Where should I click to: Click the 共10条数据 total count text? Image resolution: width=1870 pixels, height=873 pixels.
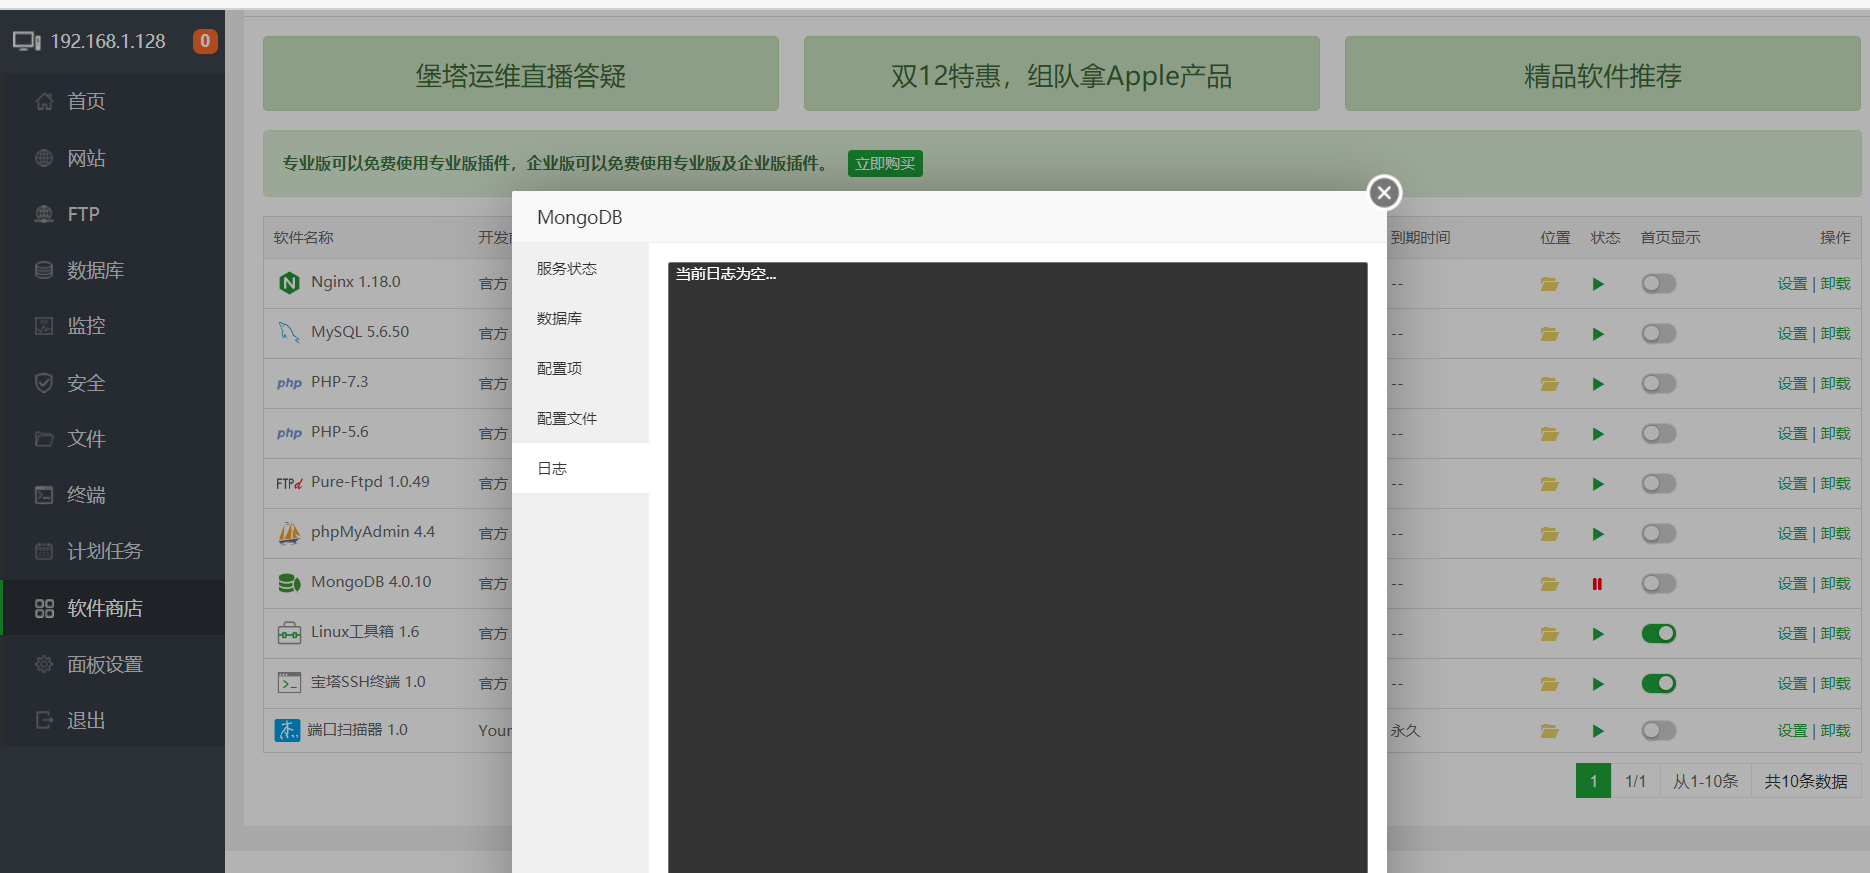[x=1806, y=782]
